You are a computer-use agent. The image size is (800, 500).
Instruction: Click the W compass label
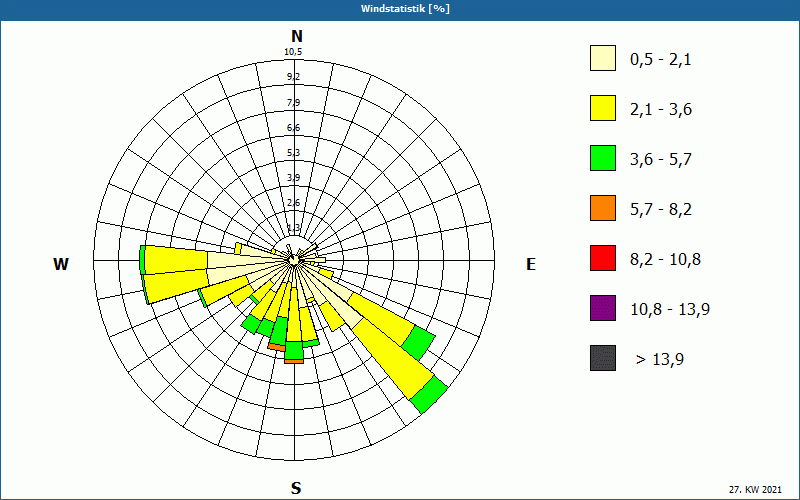click(61, 264)
